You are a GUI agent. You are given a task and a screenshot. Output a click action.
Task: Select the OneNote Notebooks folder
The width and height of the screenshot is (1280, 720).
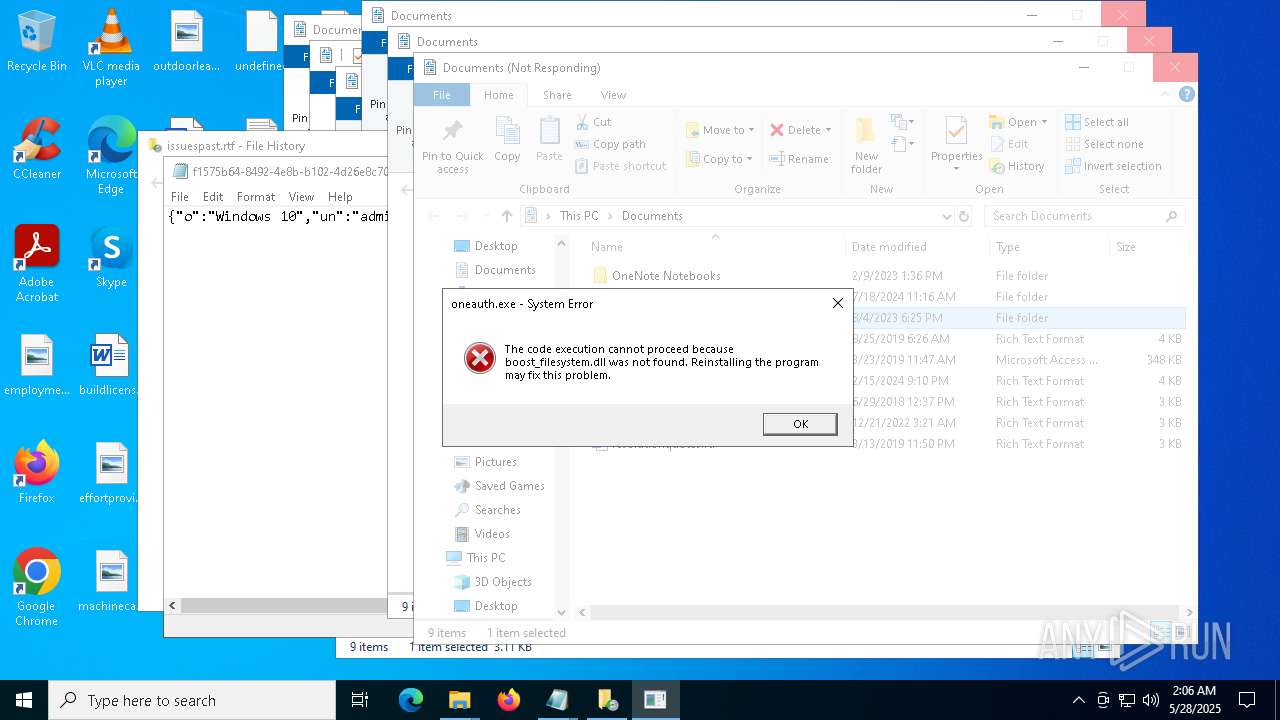click(666, 276)
